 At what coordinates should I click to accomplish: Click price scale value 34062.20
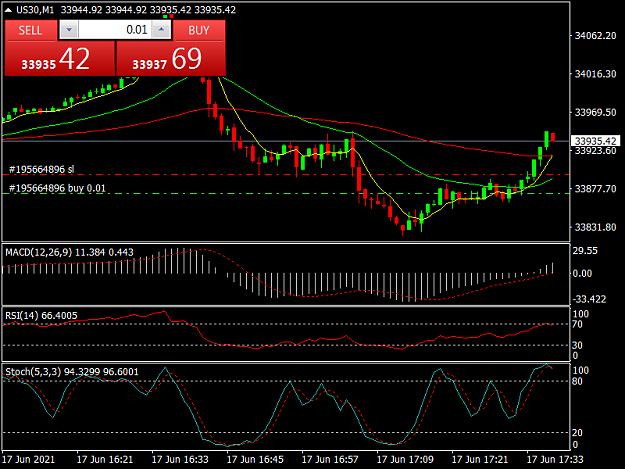pos(596,36)
